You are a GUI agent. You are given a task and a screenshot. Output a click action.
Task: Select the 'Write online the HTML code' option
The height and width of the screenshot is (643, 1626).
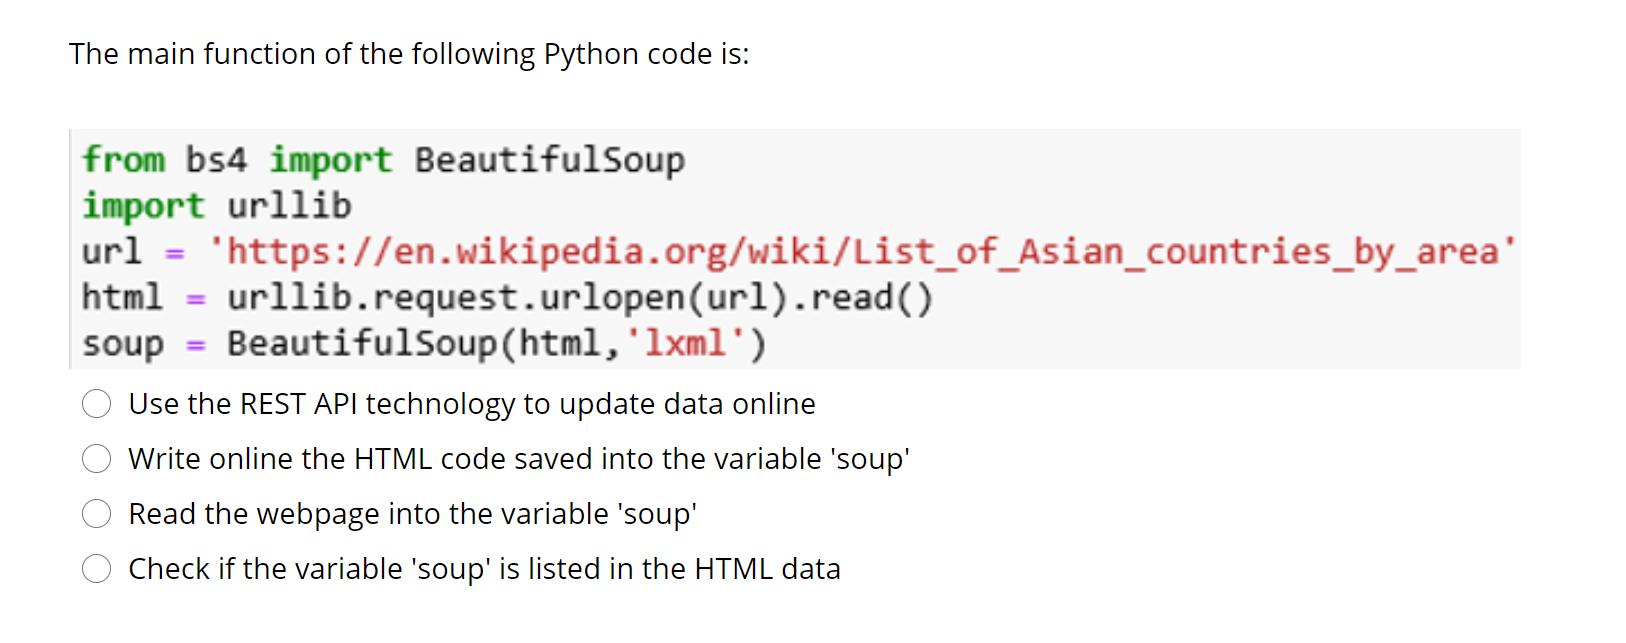click(96, 459)
